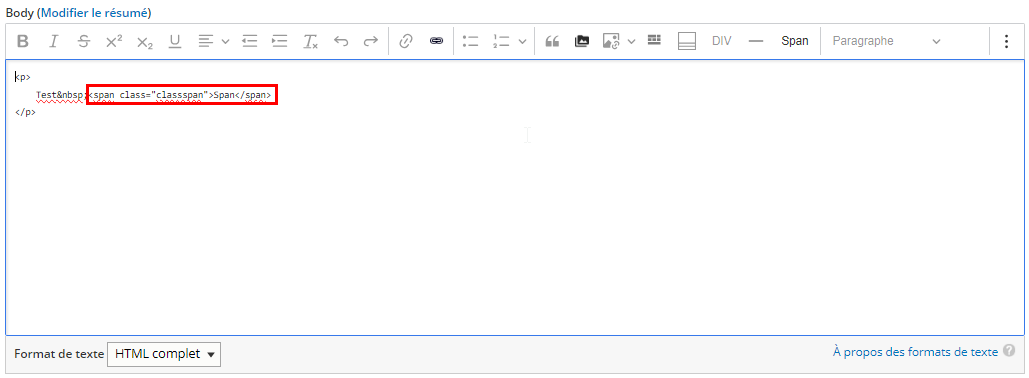Apply superscript formatting
The height and width of the screenshot is (378, 1029).
pos(114,41)
